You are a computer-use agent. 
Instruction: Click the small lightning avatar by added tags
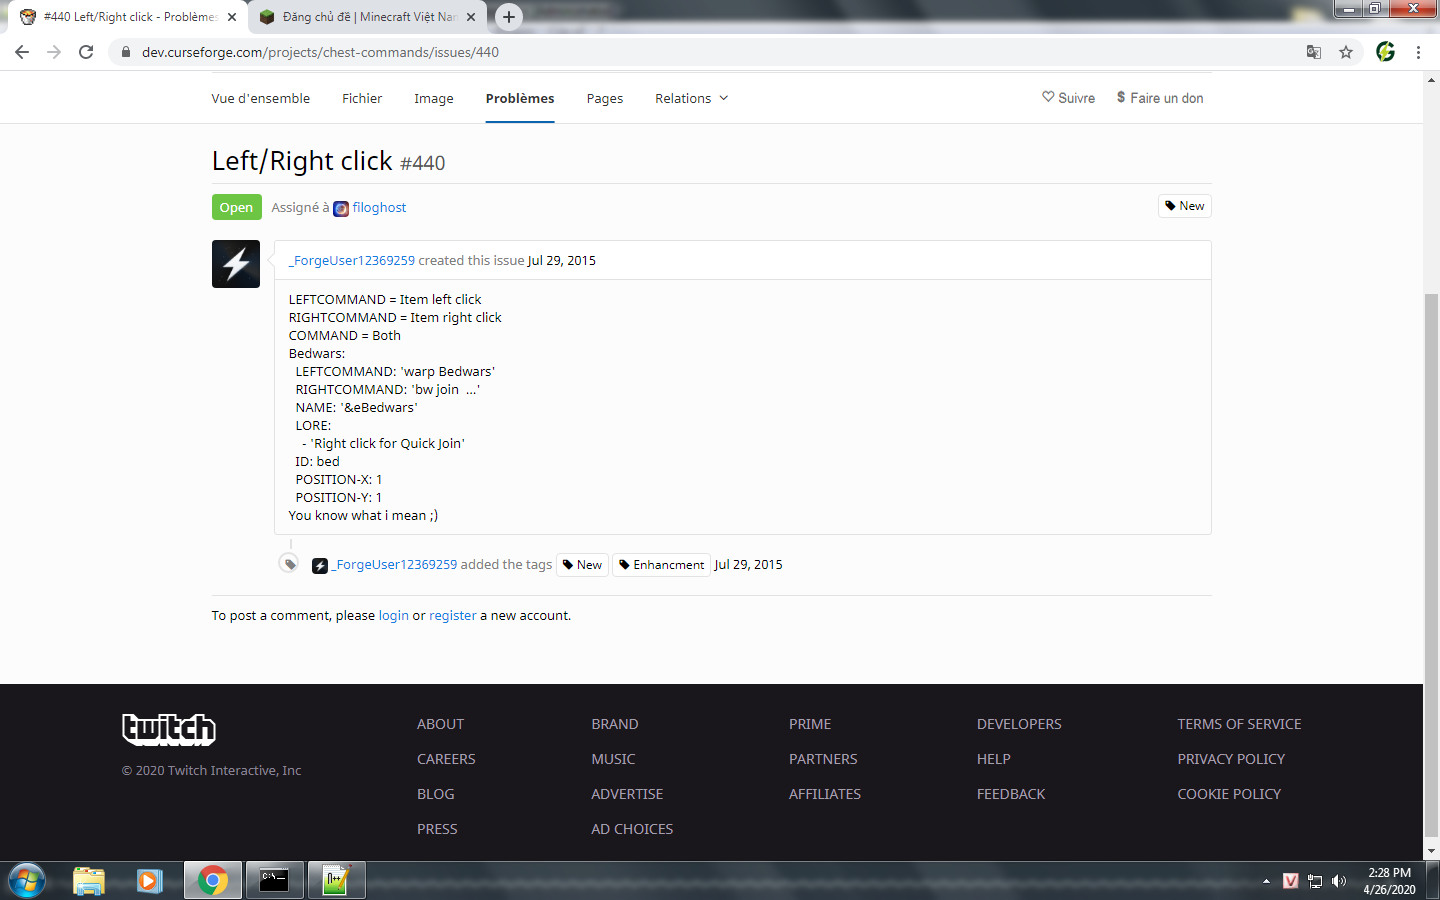point(320,566)
